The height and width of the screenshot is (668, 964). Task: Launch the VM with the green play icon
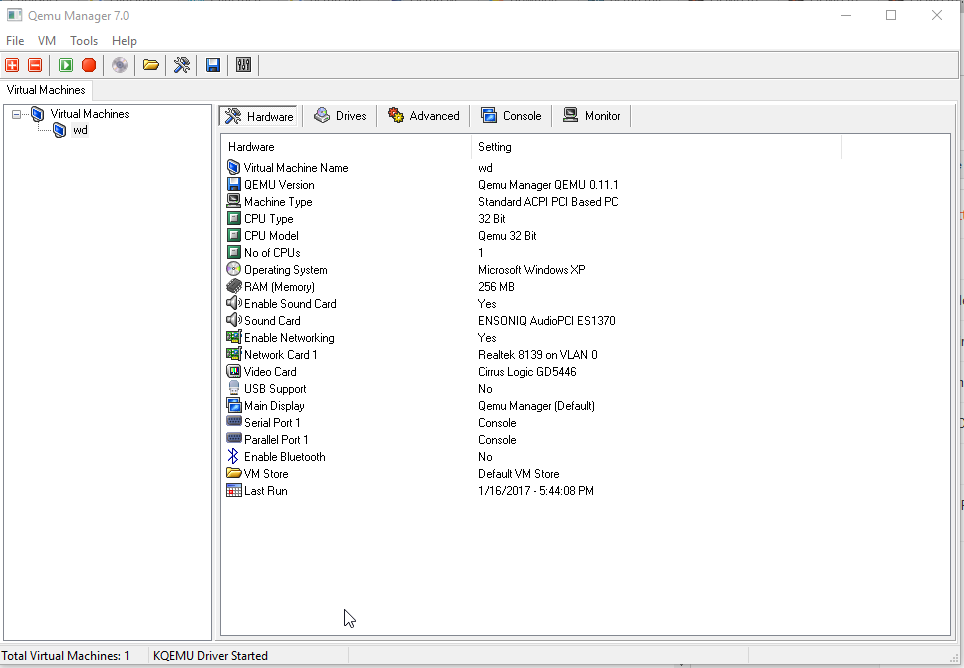64,64
